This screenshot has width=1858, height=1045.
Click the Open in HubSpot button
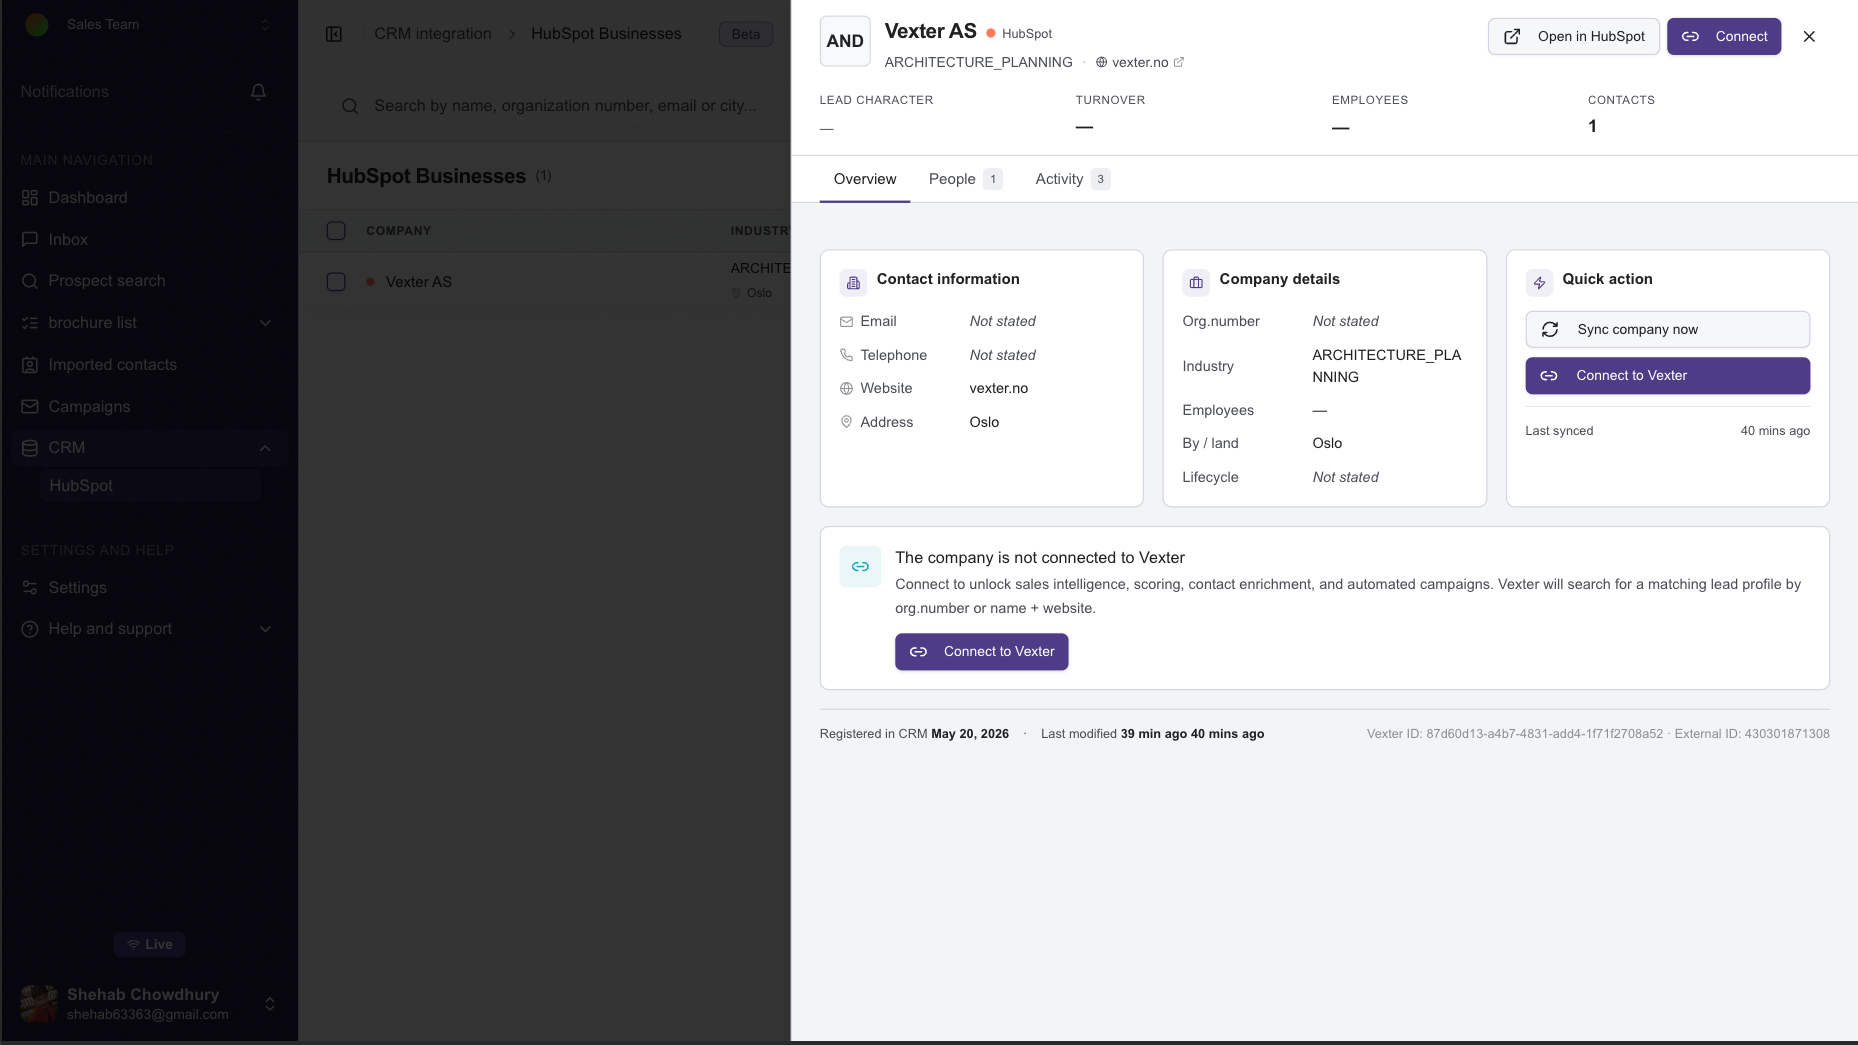[1574, 37]
